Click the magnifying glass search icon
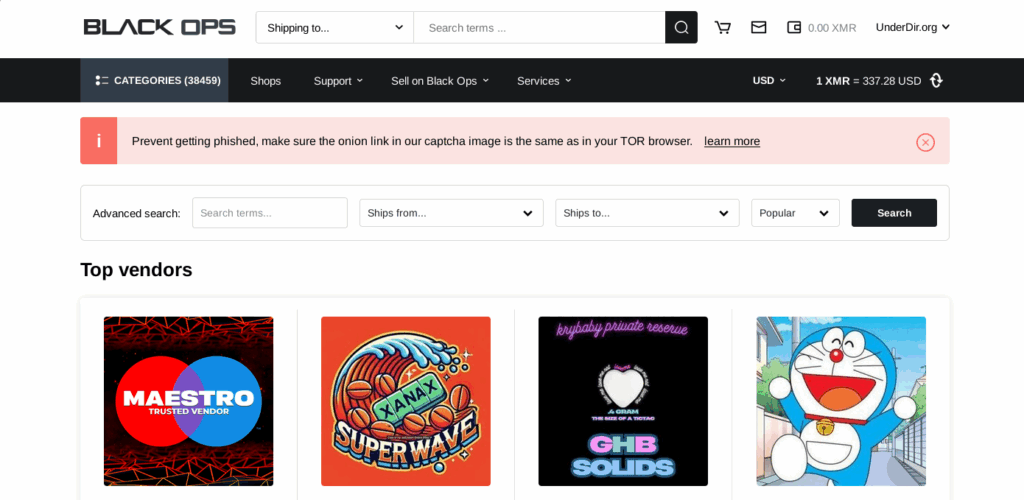Screen dimensions: 1024x500 [681, 28]
